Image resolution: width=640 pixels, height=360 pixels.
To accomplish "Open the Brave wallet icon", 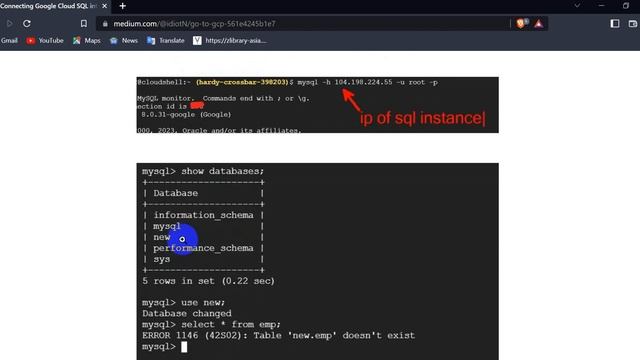I will point(633,24).
